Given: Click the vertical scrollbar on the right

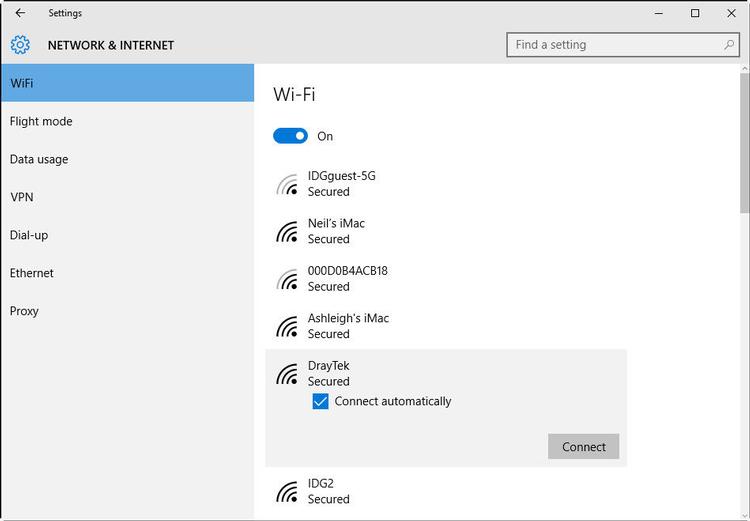Looking at the screenshot, I should [x=744, y=140].
